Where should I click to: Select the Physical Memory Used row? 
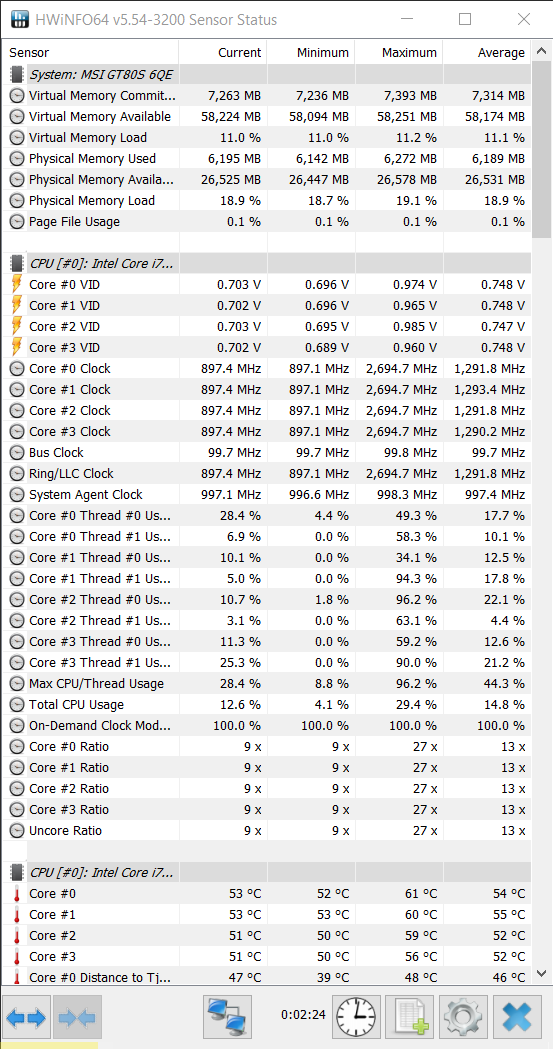click(x=267, y=159)
